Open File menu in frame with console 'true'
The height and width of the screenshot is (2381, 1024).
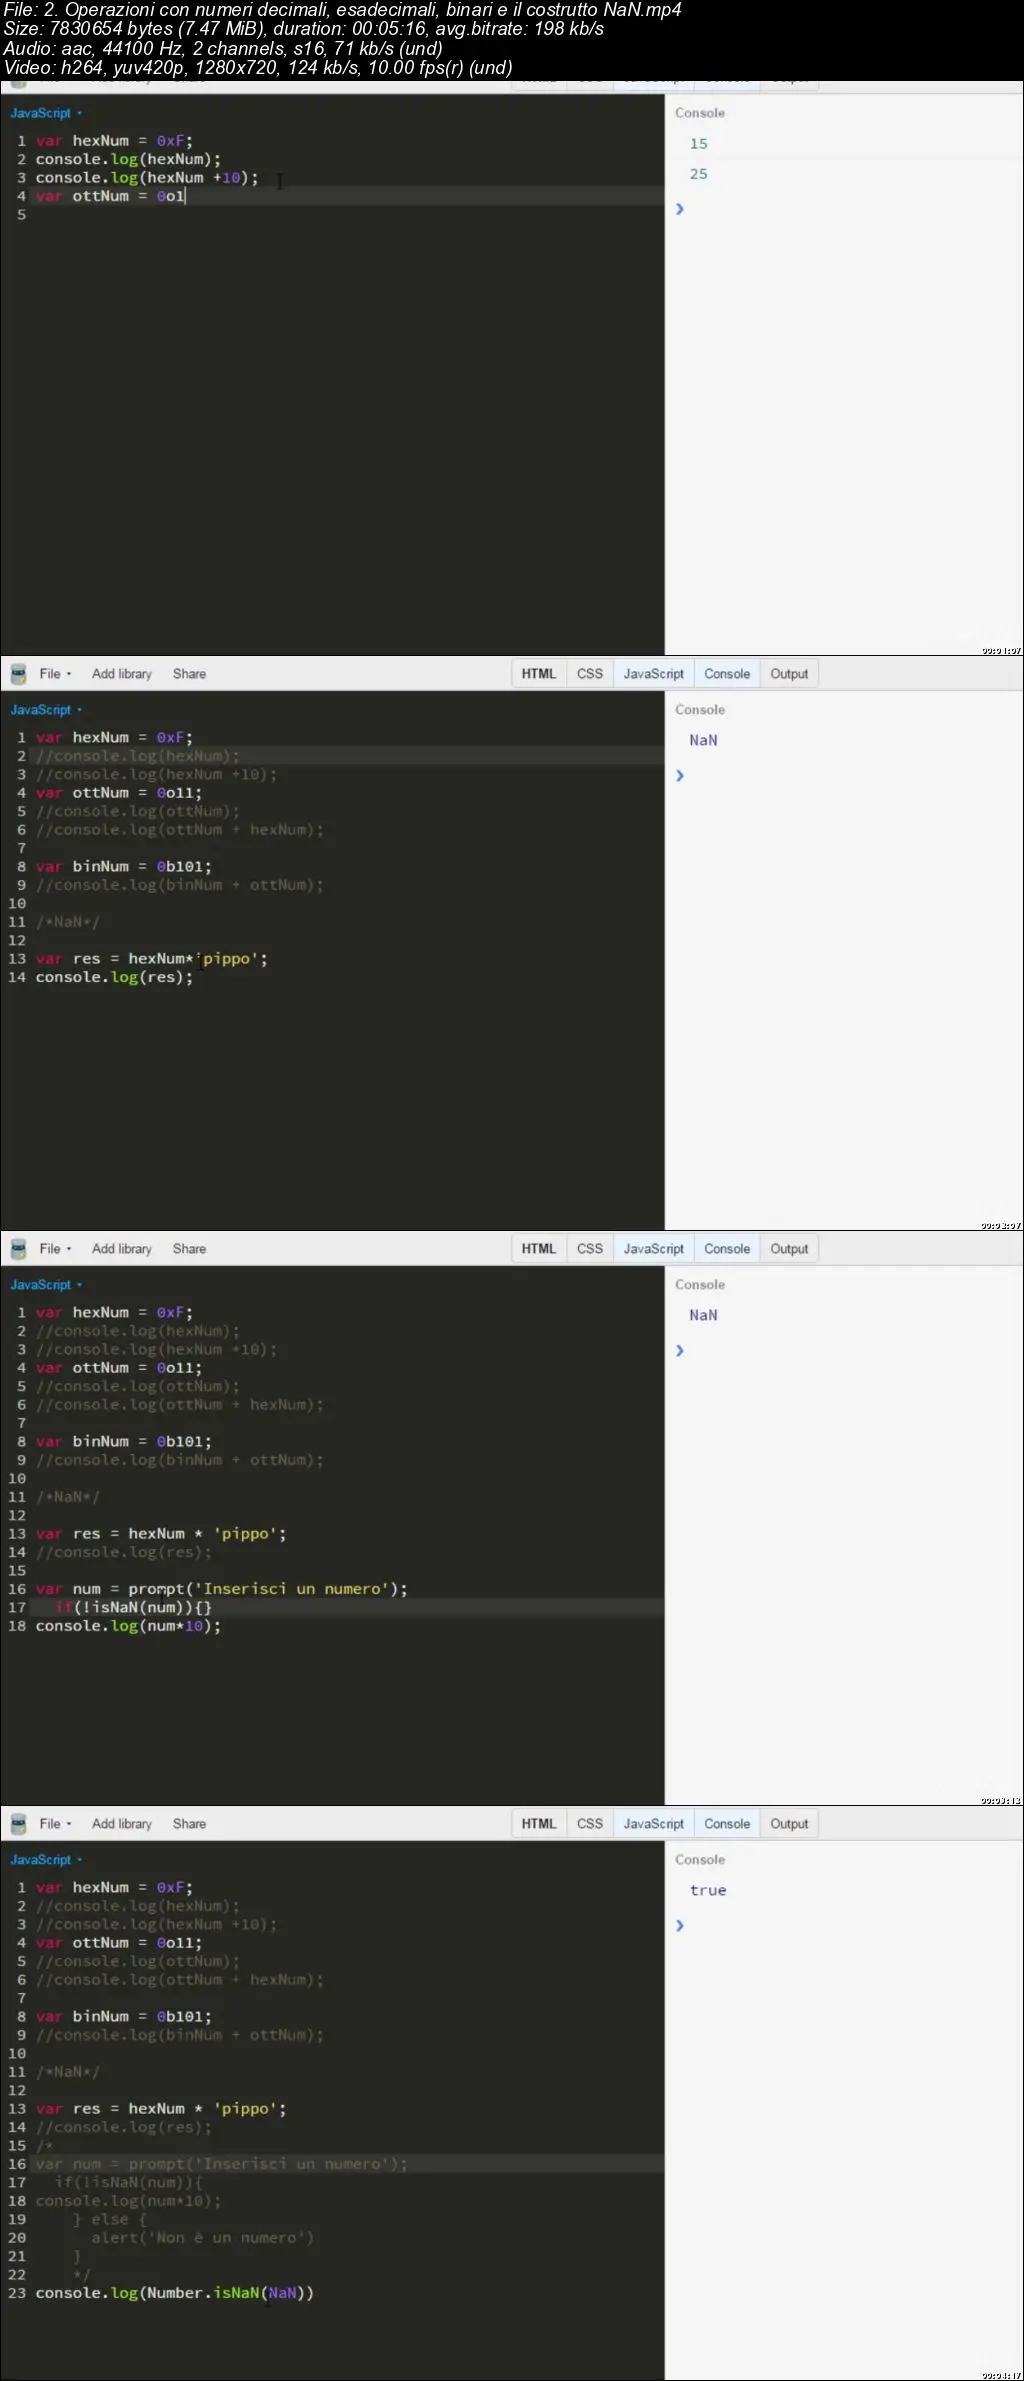55,1823
